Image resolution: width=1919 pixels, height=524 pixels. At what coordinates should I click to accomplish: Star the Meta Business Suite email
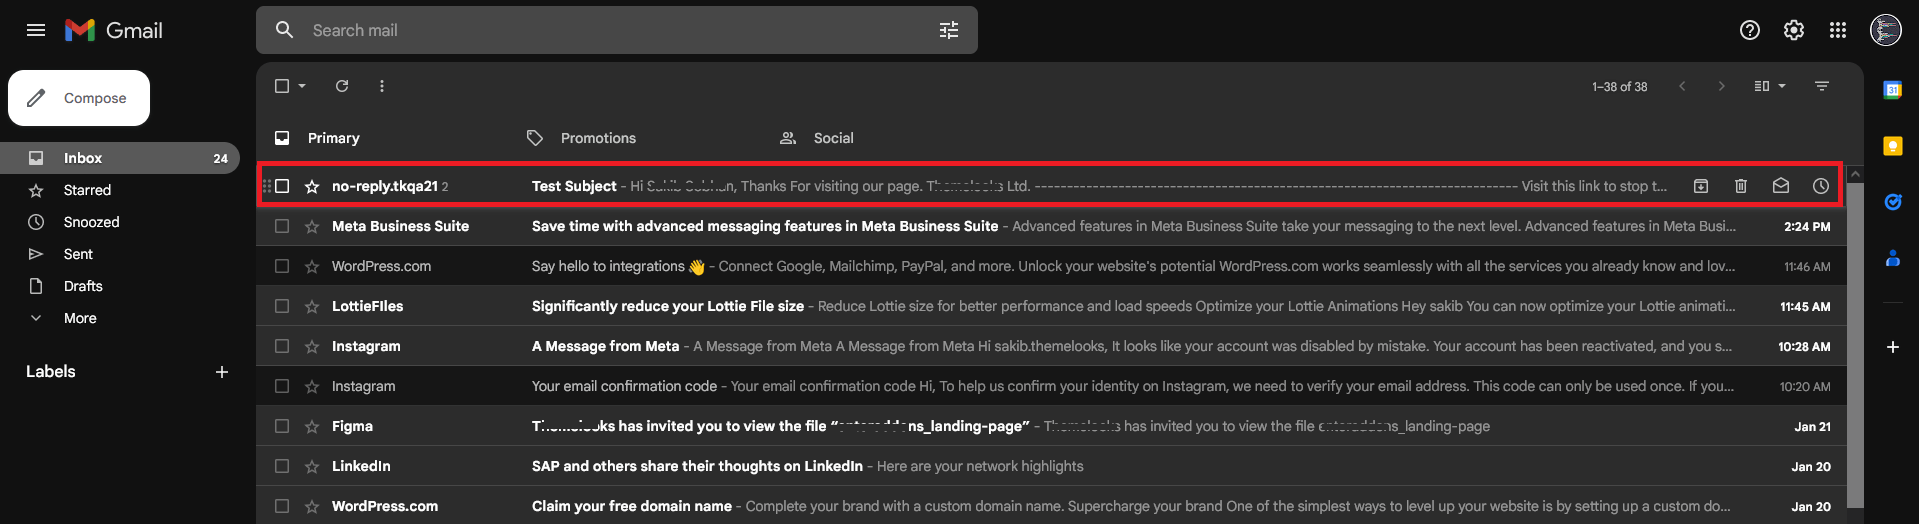pos(312,227)
